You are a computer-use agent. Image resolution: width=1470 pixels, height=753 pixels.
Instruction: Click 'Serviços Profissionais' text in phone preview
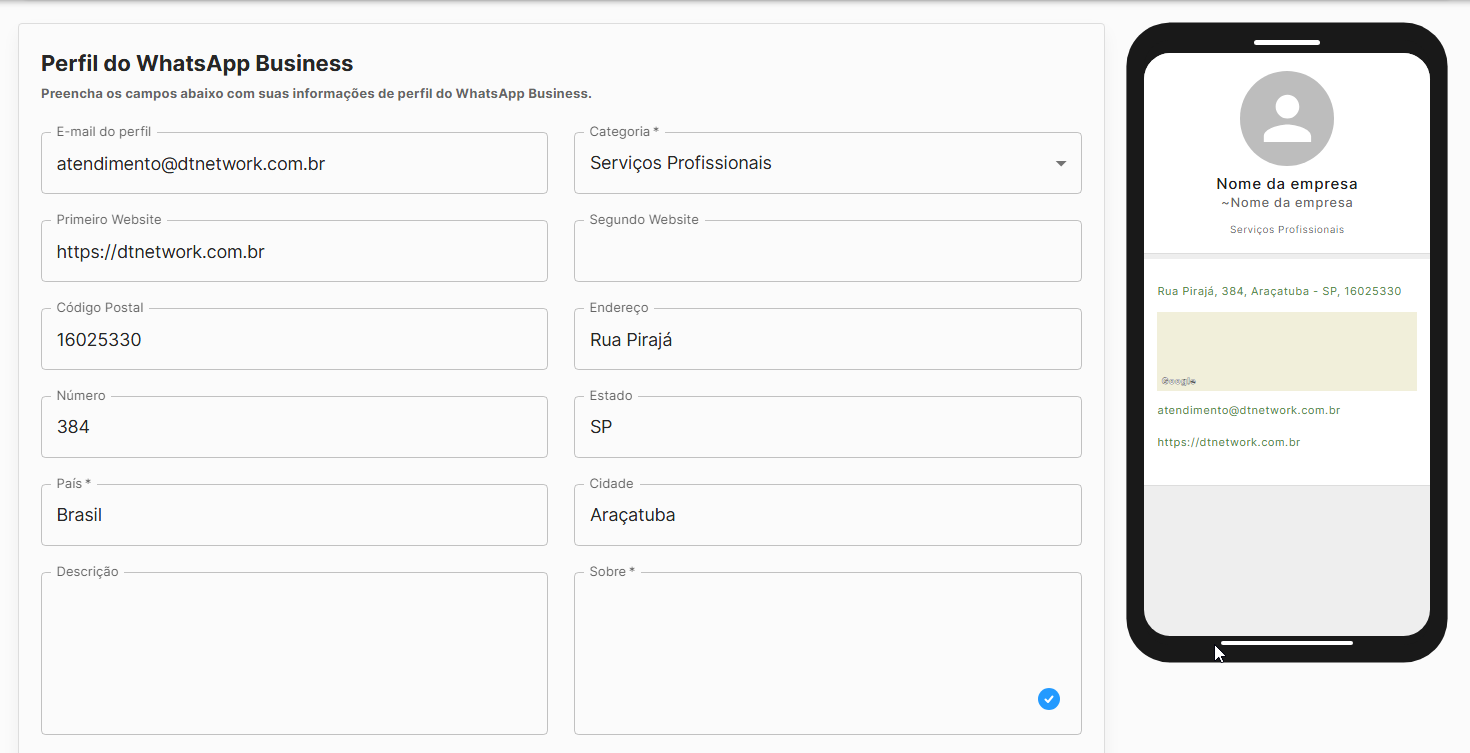[x=1287, y=230]
